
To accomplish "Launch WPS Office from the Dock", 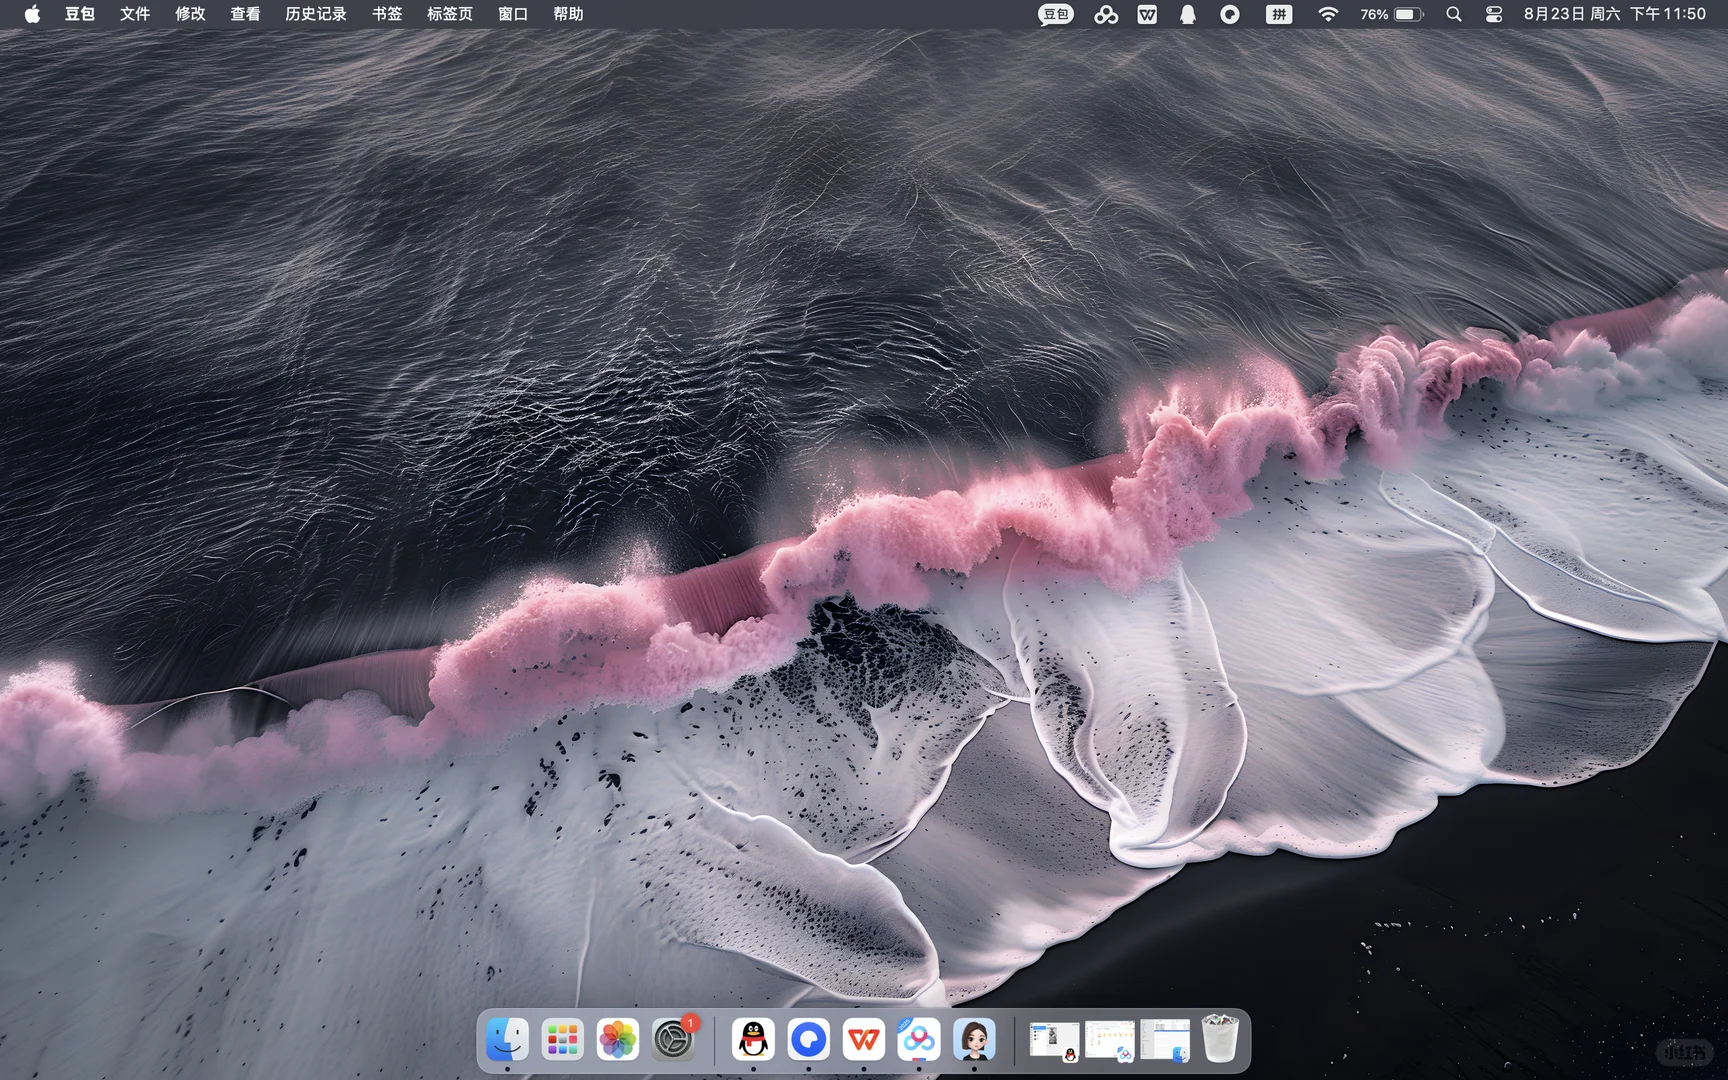I will pyautogui.click(x=864, y=1040).
